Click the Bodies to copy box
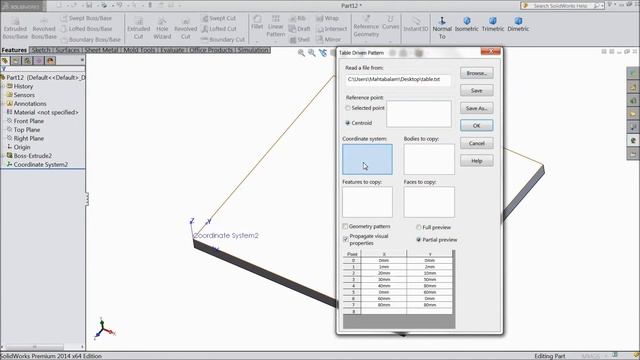 pos(429,159)
